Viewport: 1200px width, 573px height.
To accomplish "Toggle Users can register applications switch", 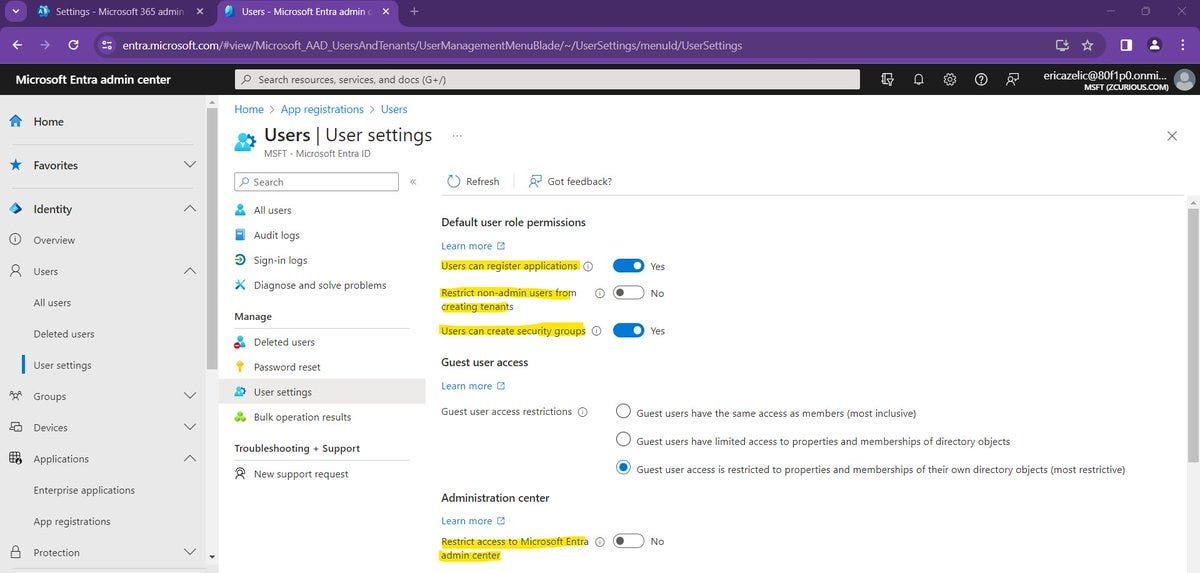I will (x=628, y=266).
